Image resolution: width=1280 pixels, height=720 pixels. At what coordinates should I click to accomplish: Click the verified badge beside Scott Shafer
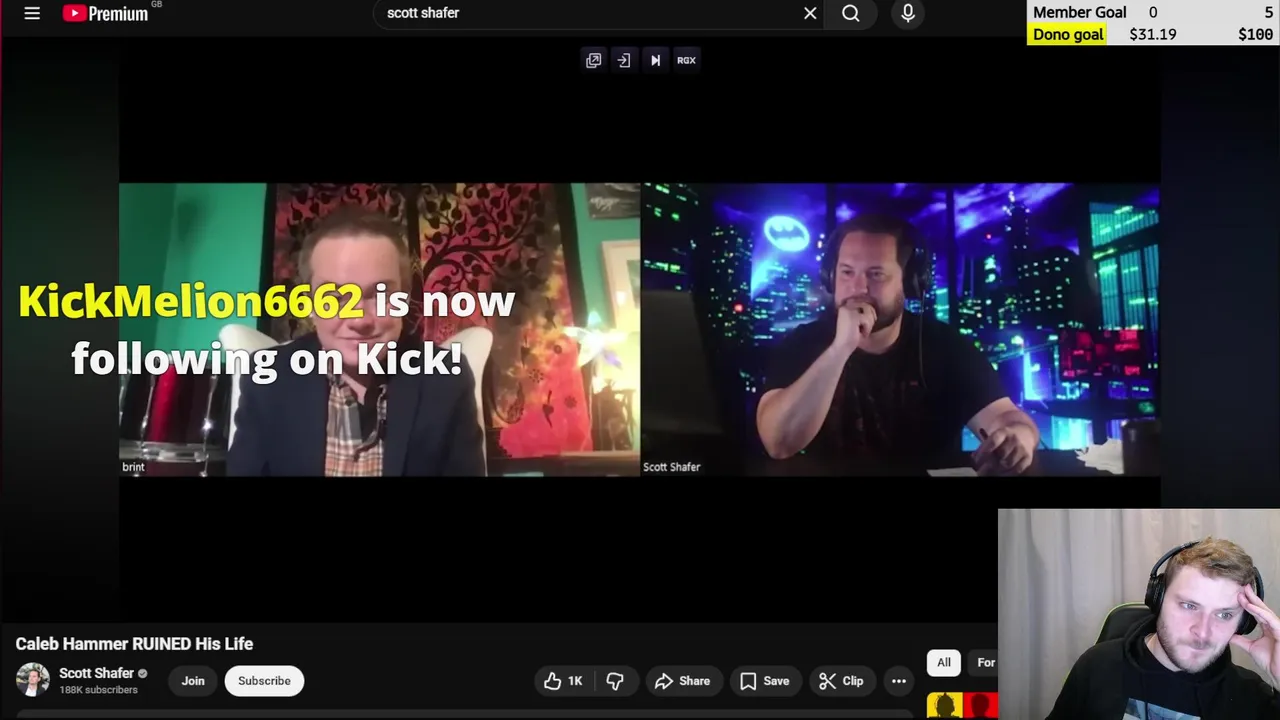click(142, 673)
